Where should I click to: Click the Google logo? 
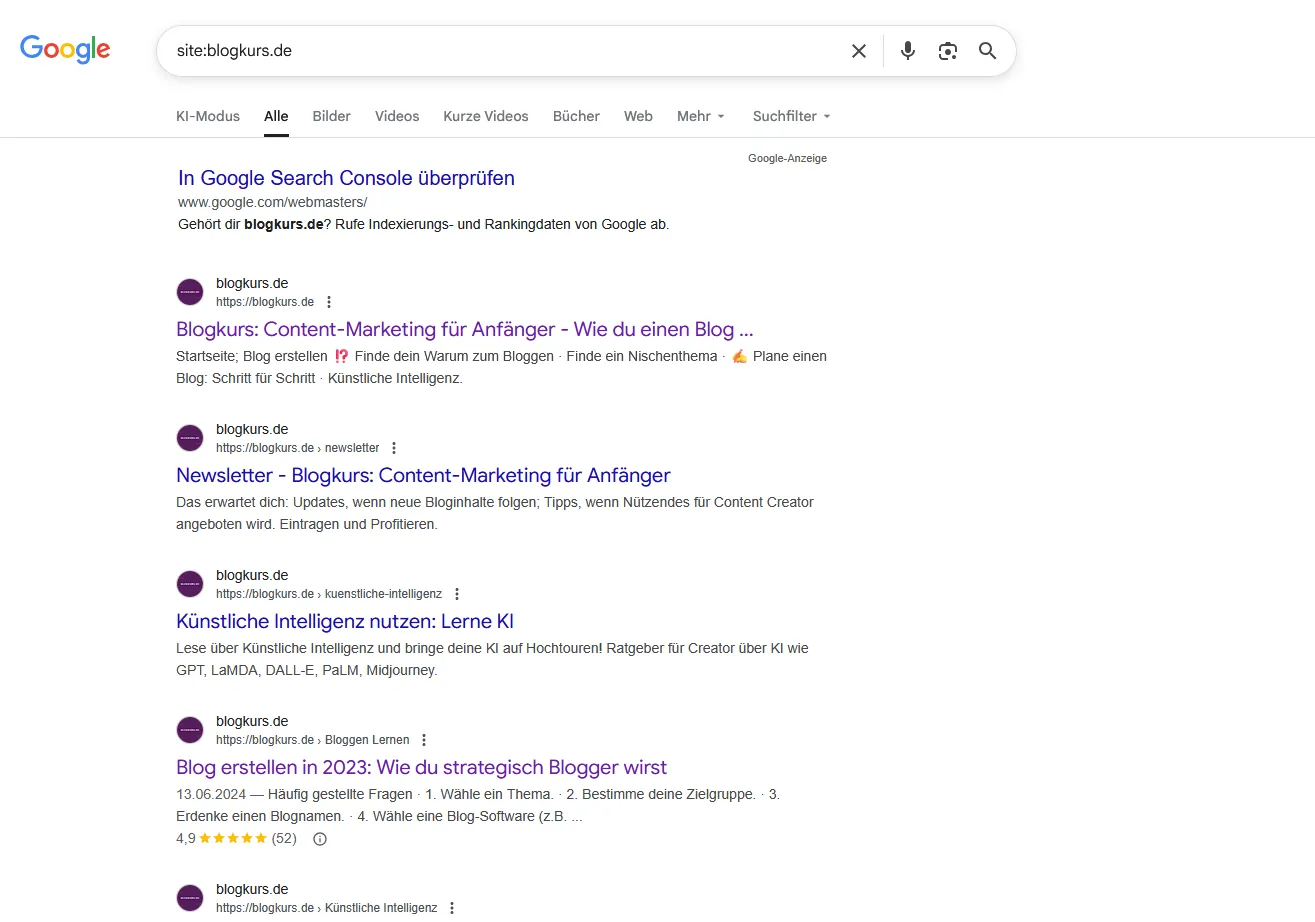pos(64,49)
